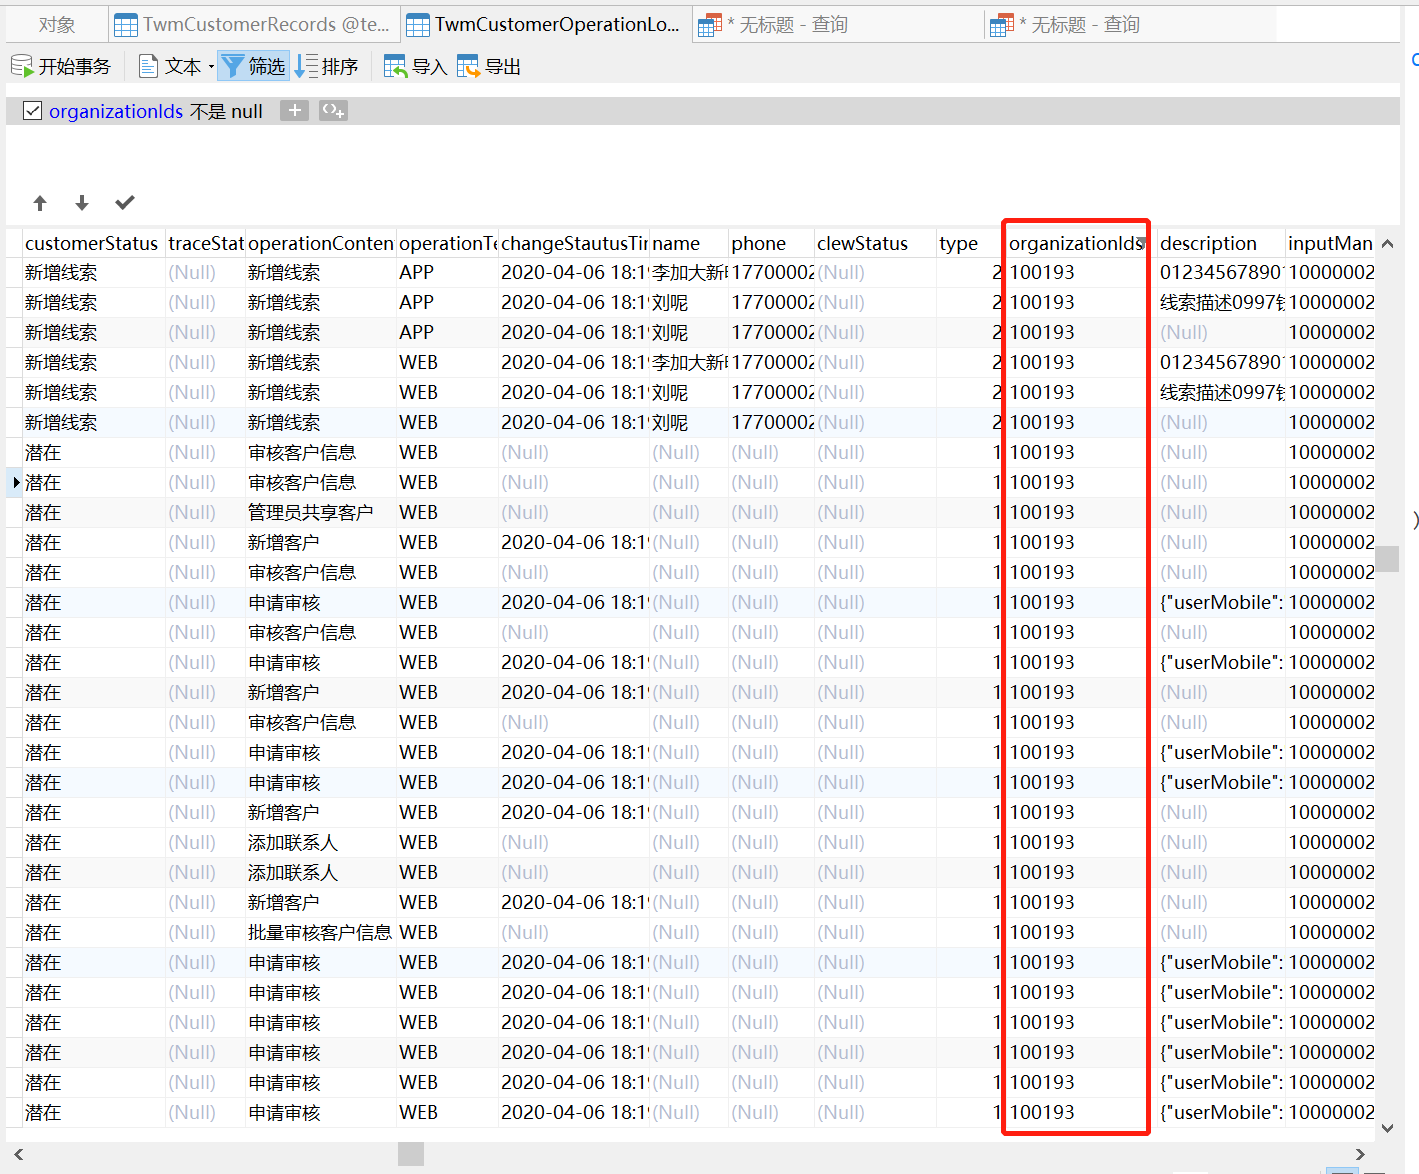Switch to TwmCustomerOperationLo... tab
Viewport: 1419px width, 1174px height.
coord(544,25)
